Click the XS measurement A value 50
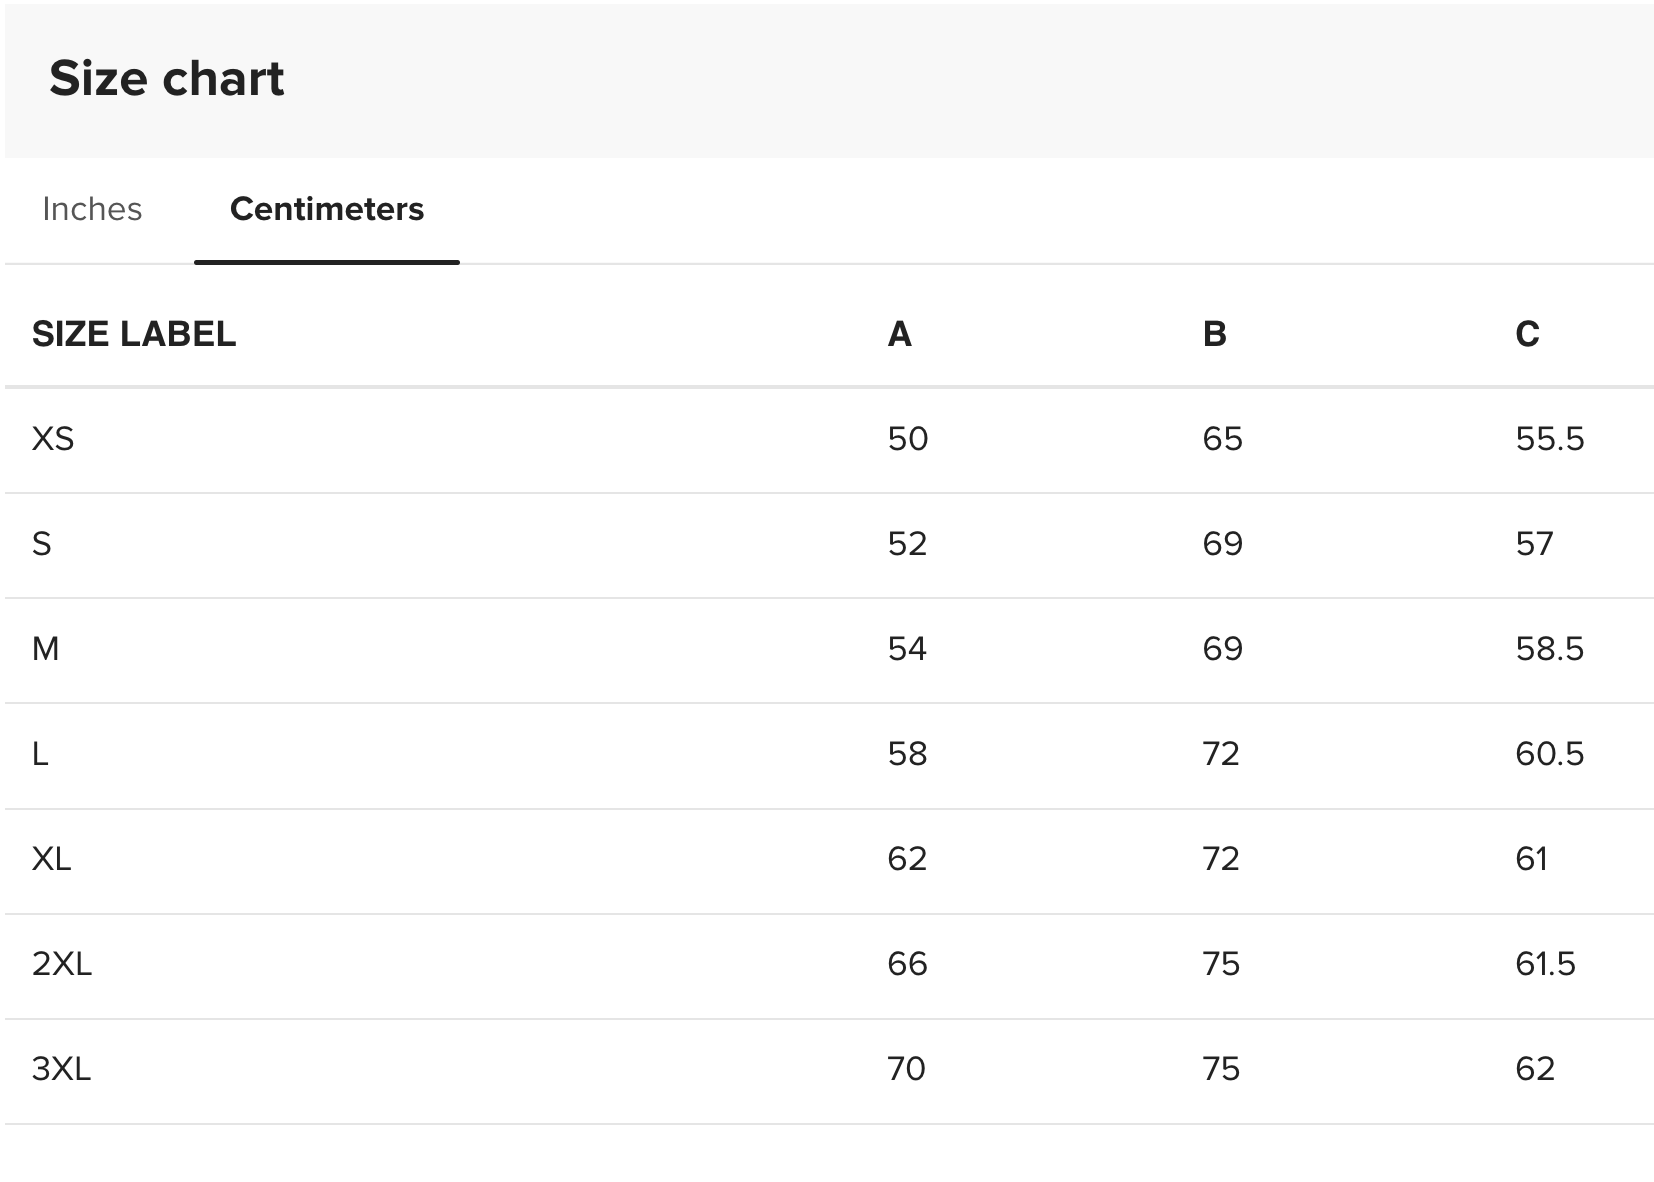This screenshot has height=1182, width=1654. click(908, 439)
